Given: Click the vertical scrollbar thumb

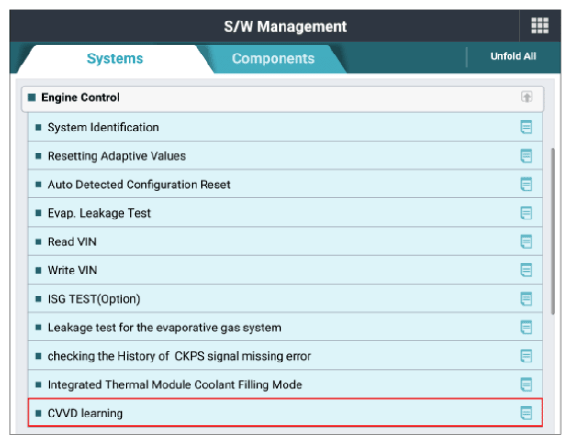Looking at the screenshot, I should [x=553, y=231].
